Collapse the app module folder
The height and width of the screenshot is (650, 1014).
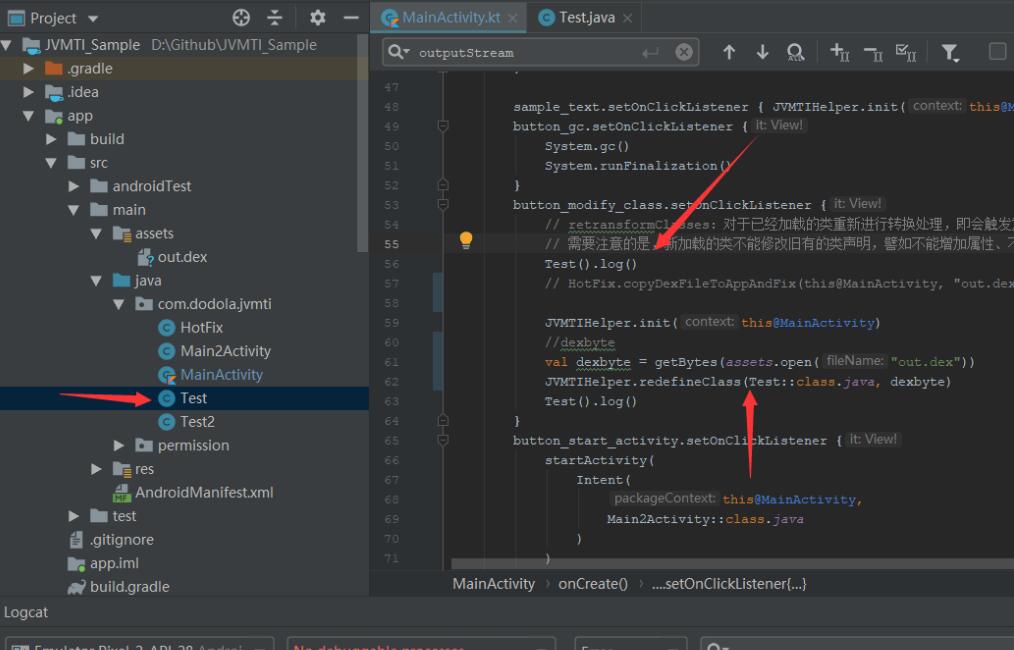click(x=28, y=116)
